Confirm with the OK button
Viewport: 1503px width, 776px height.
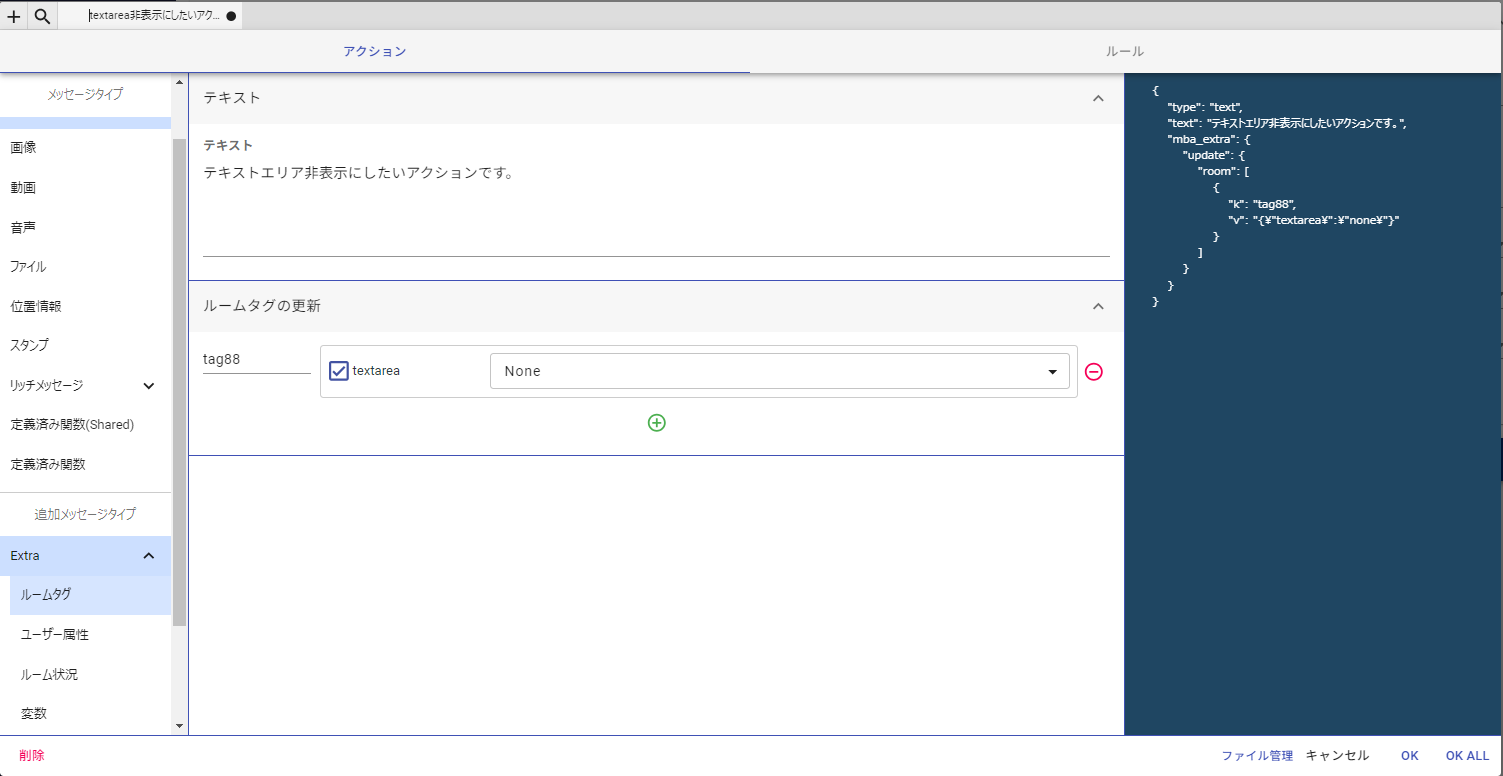coord(1410,756)
